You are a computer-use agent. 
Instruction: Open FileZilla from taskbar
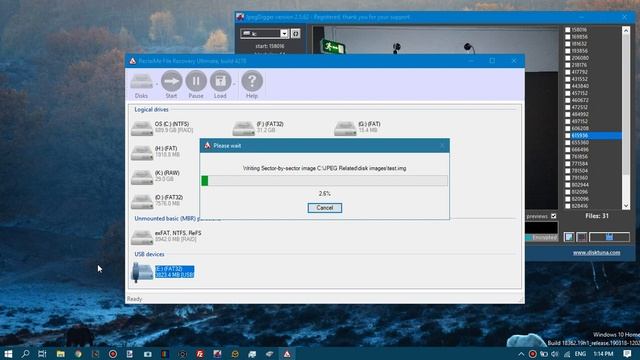tap(200, 353)
